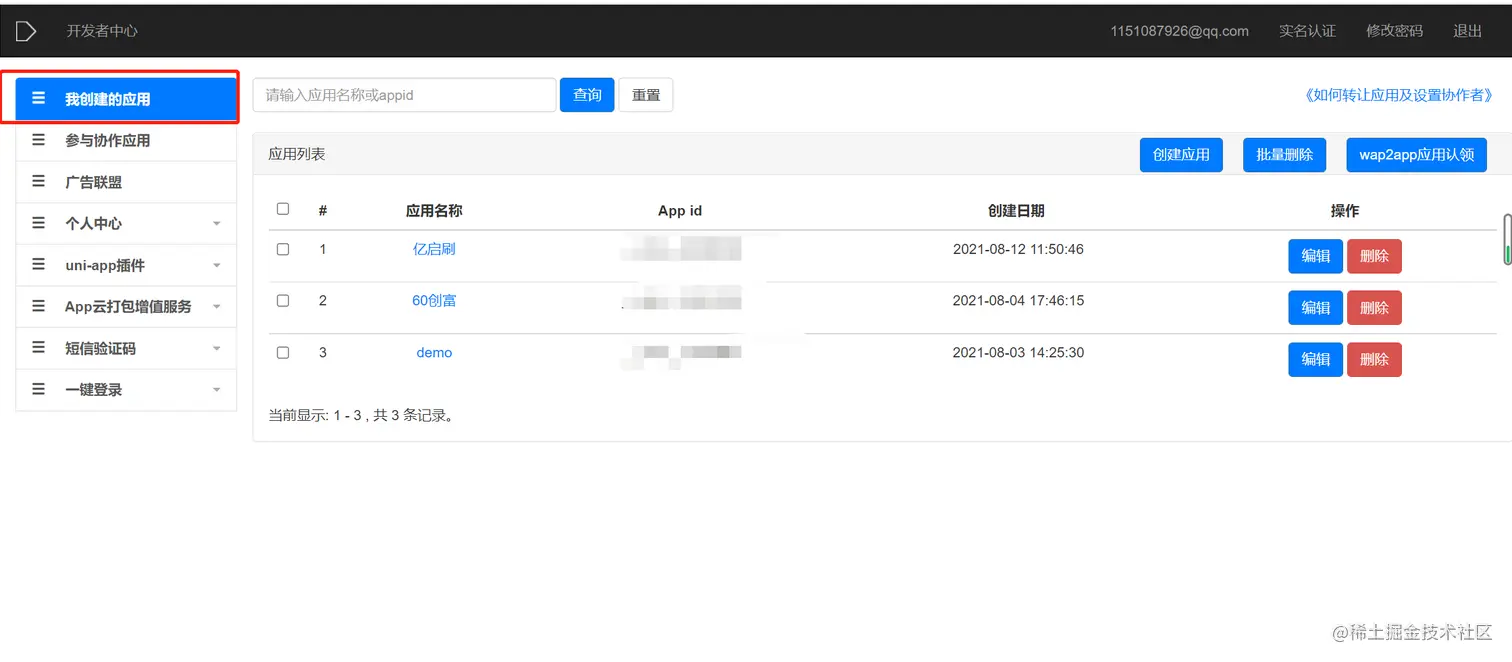Open 实名认证 in the header
This screenshot has width=1512, height=662.
point(1307,31)
